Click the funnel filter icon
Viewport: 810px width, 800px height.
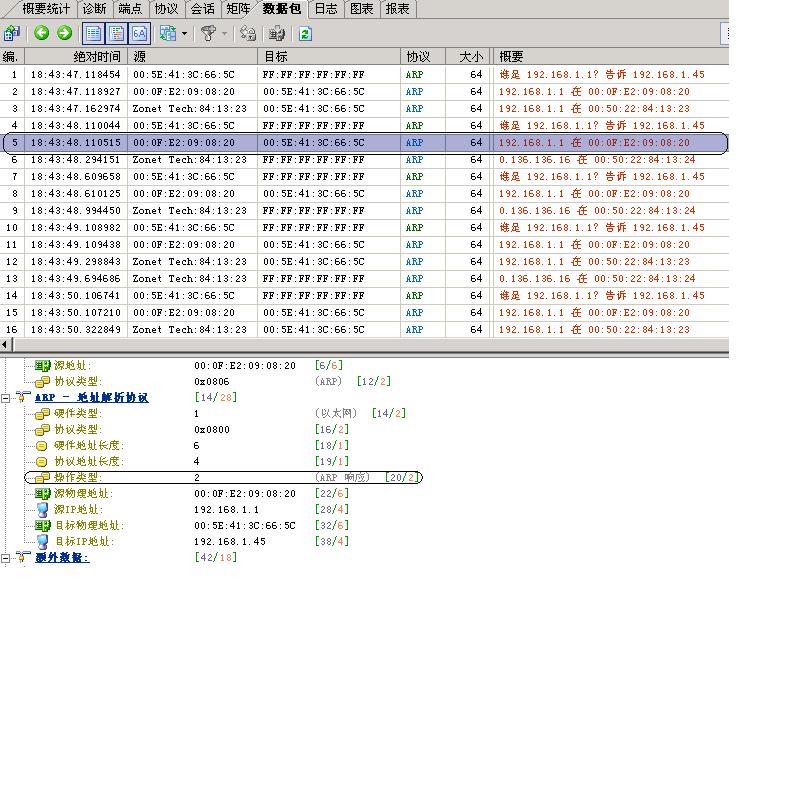(x=208, y=34)
